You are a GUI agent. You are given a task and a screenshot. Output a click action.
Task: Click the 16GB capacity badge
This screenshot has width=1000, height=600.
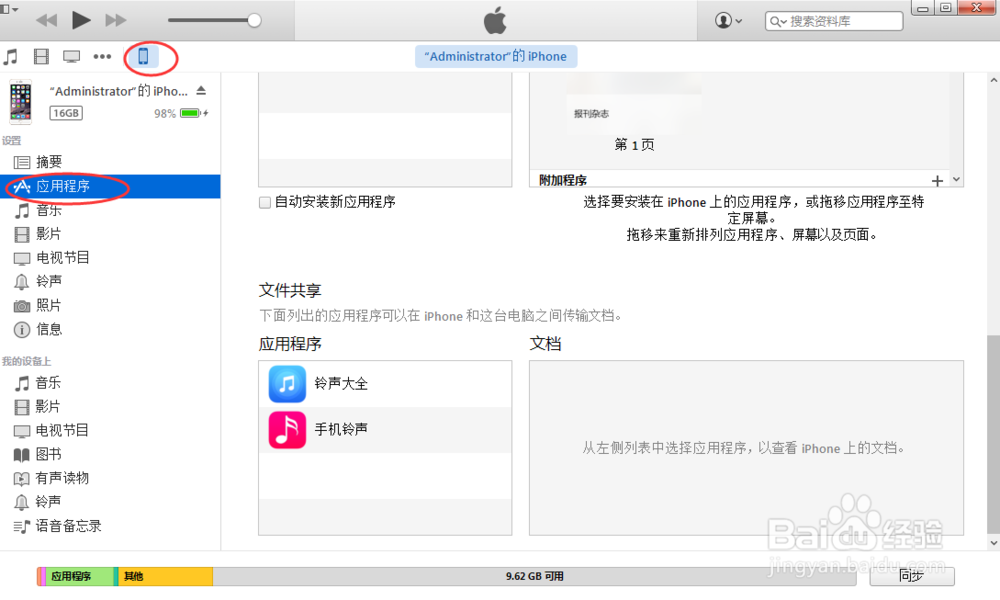pos(66,113)
